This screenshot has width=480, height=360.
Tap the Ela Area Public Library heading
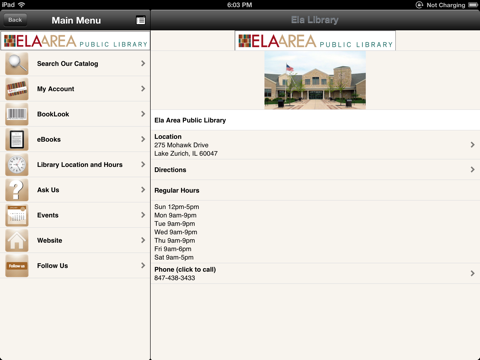tap(190, 120)
